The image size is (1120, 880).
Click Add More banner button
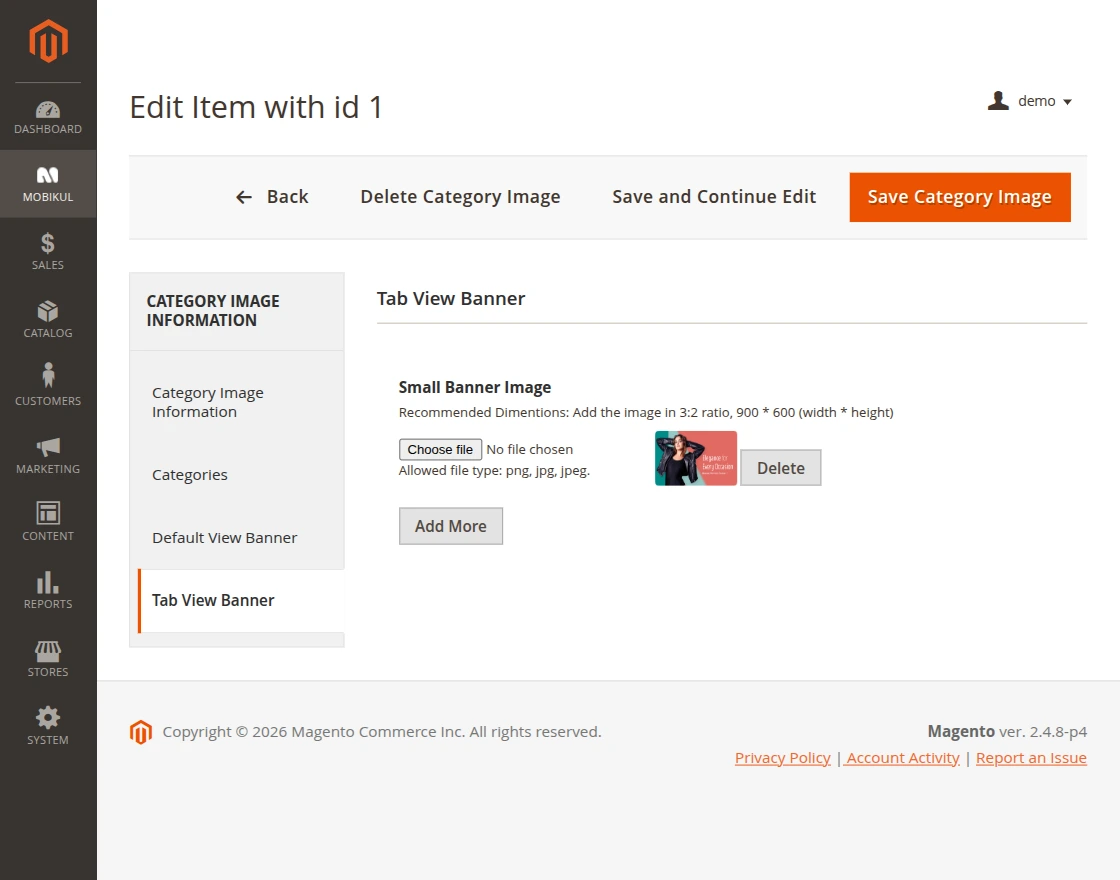[x=451, y=526]
